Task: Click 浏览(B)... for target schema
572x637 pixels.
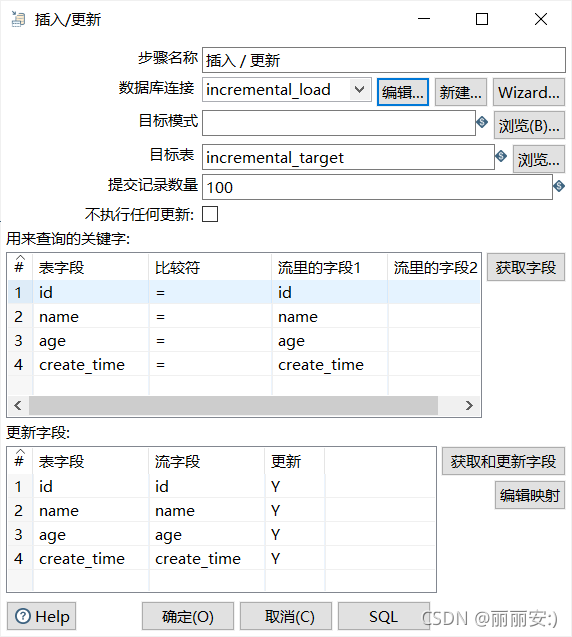Action: (529, 126)
